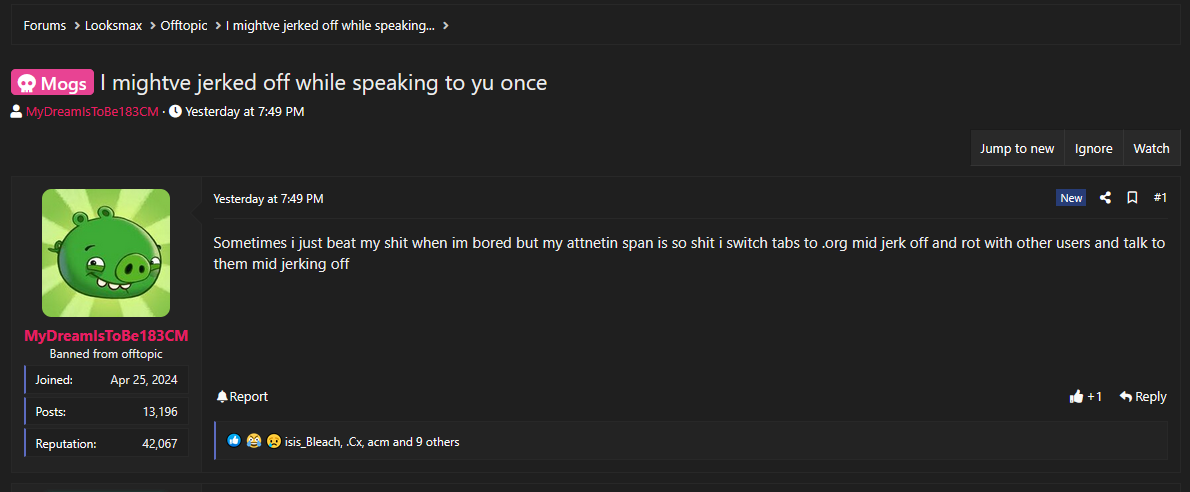Open MyDreamIsToBe183CM profile under the avatar
Screen dimensions: 1190x492
pyautogui.click(x=106, y=335)
